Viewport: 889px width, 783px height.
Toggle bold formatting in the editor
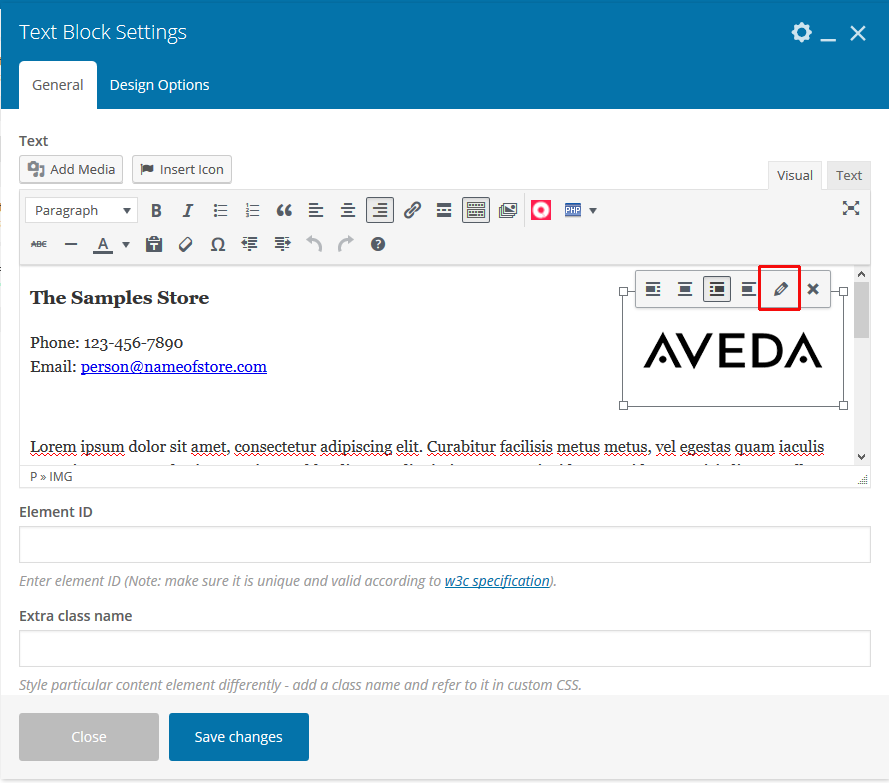point(156,210)
